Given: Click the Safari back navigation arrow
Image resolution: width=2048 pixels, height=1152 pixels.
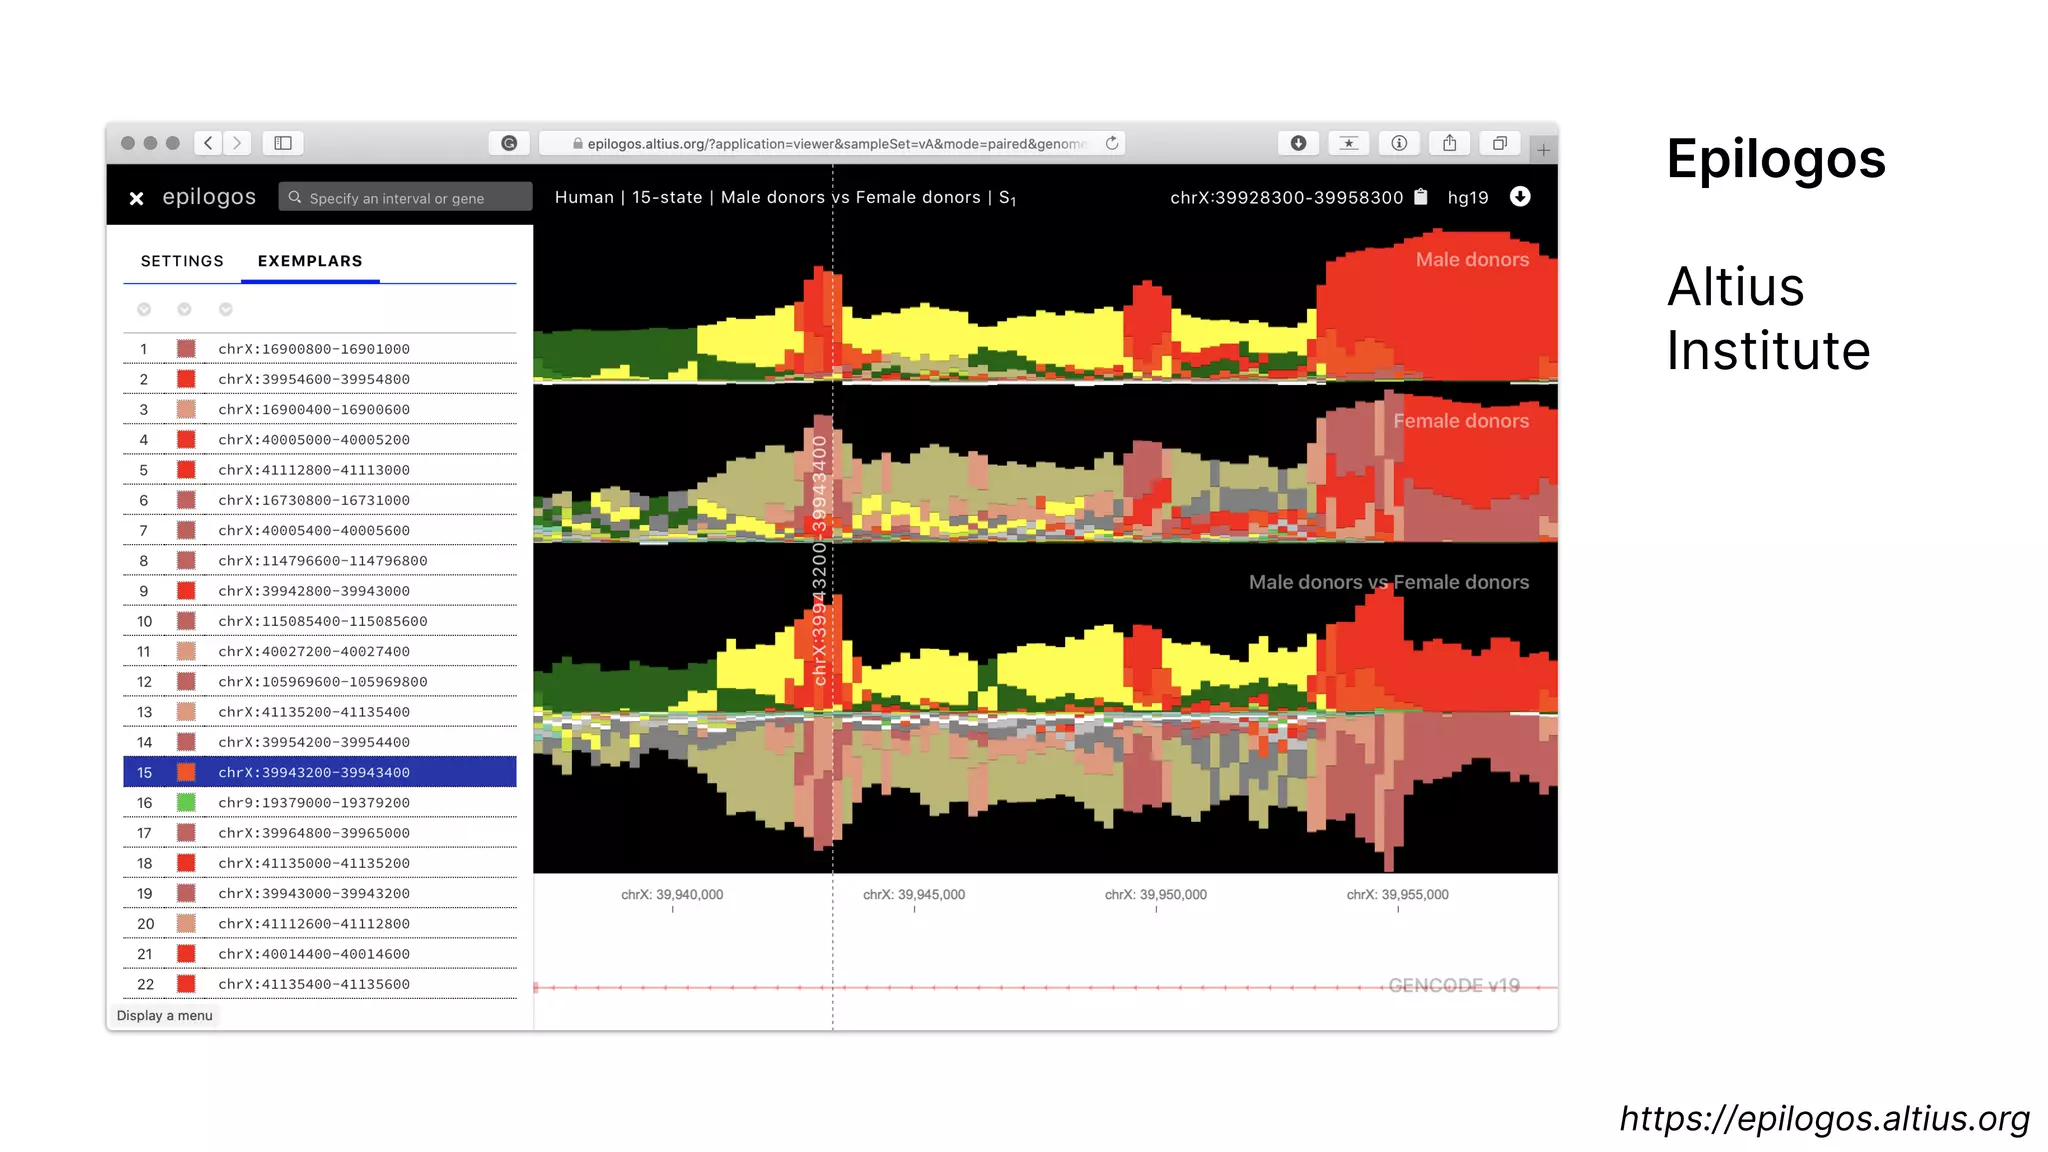Looking at the screenshot, I should tap(208, 143).
